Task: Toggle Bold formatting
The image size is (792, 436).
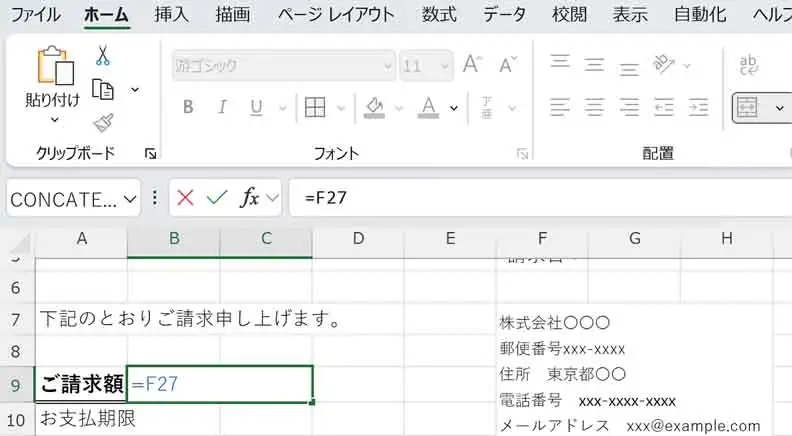Action: click(x=187, y=108)
